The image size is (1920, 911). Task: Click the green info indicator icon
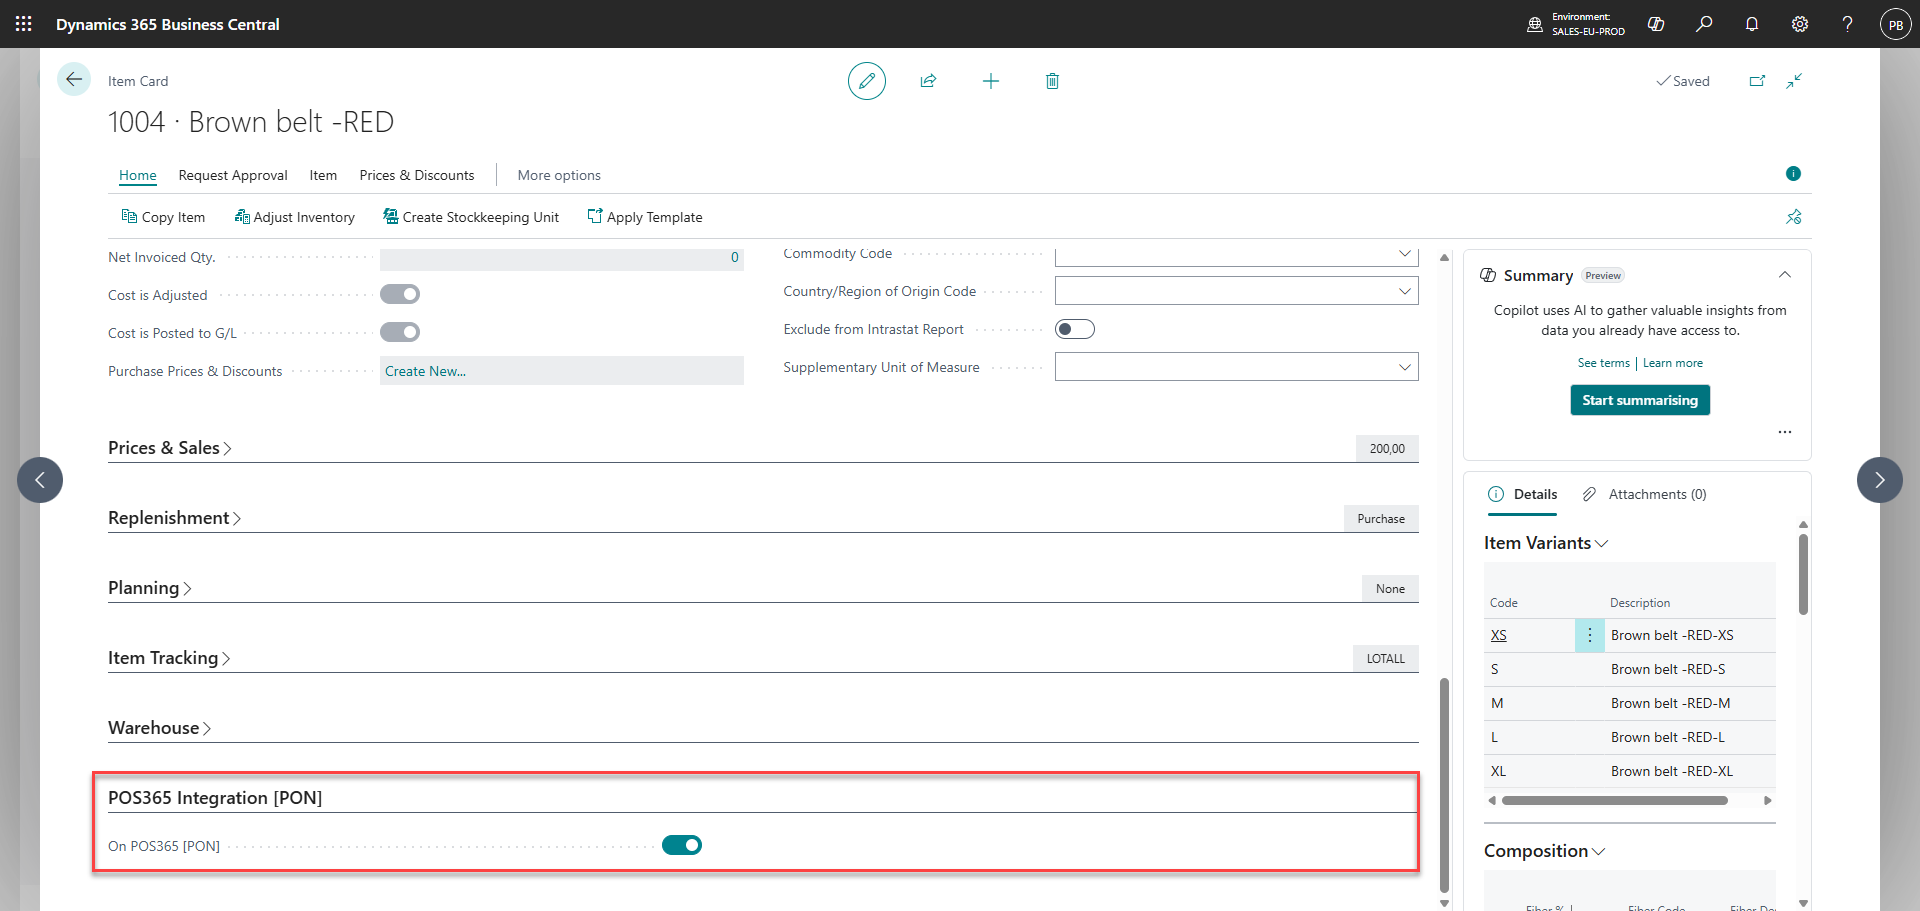1793,174
